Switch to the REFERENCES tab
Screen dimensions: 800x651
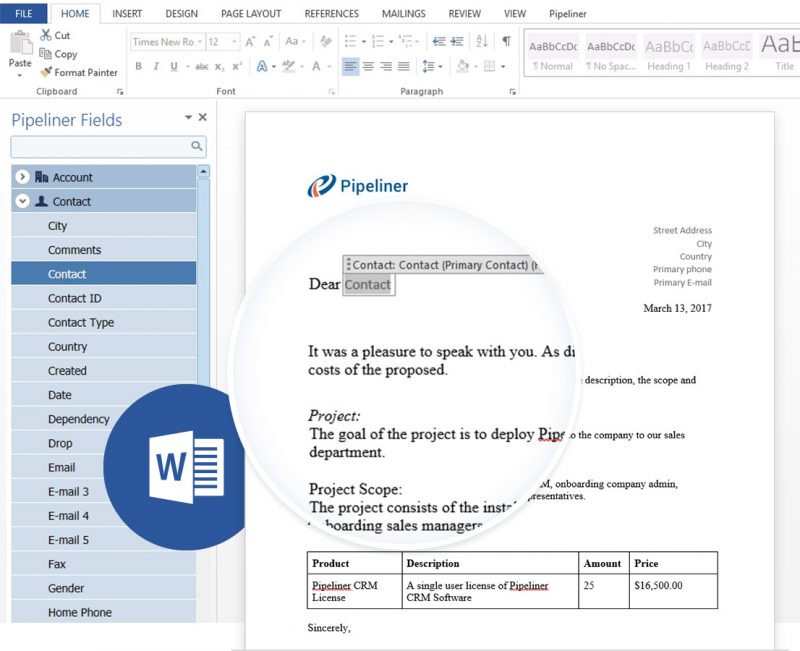332,14
